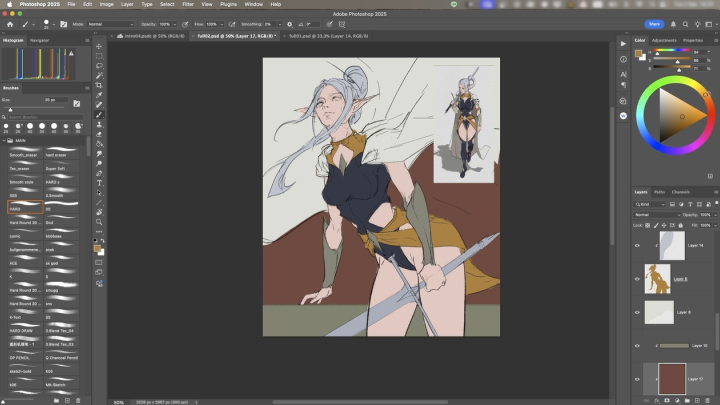
Task: Click the blue Share button
Action: click(654, 23)
